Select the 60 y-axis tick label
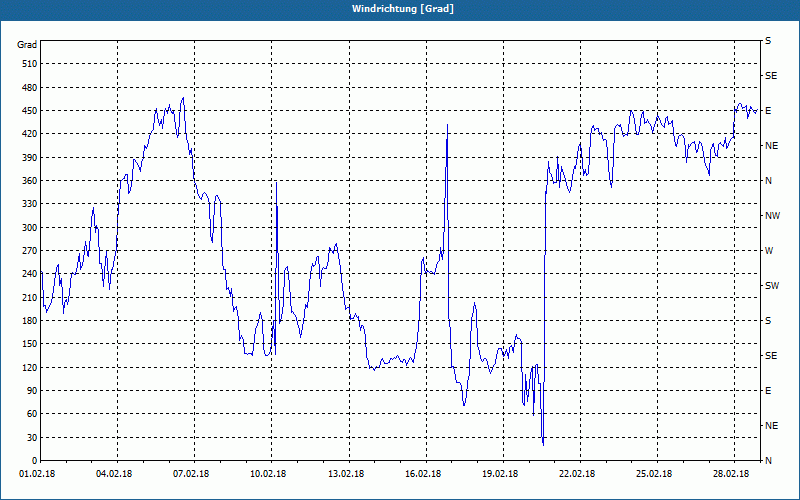800x500 pixels. pyautogui.click(x=32, y=414)
